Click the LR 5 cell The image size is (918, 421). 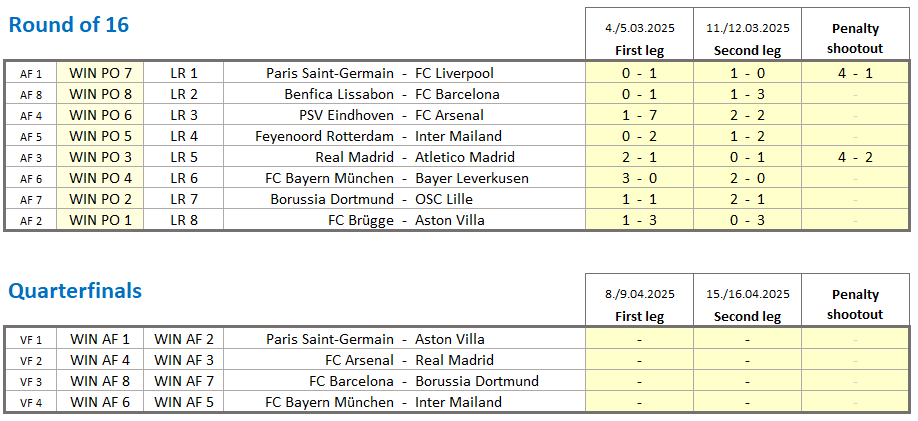click(x=184, y=158)
